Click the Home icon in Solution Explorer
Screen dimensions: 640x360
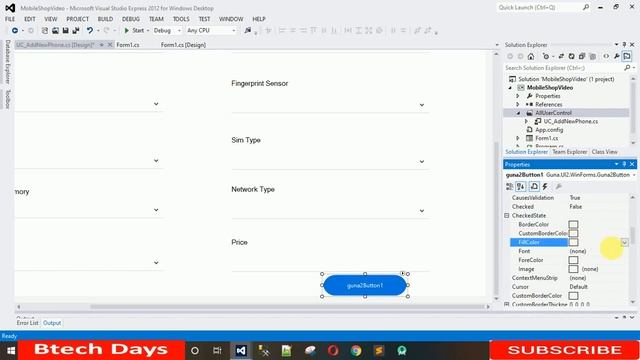(531, 56)
